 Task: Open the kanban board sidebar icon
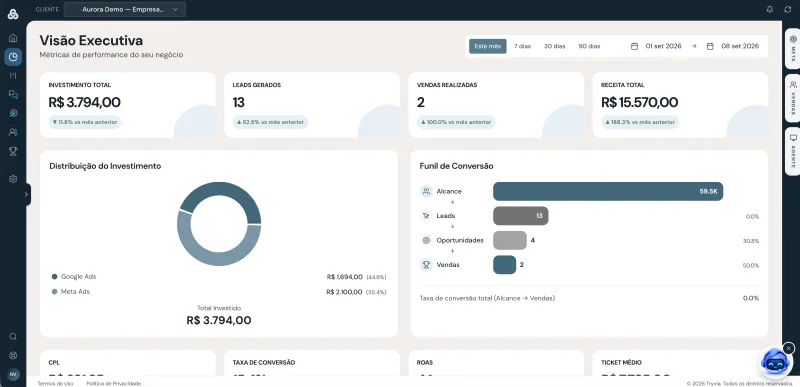pos(13,75)
